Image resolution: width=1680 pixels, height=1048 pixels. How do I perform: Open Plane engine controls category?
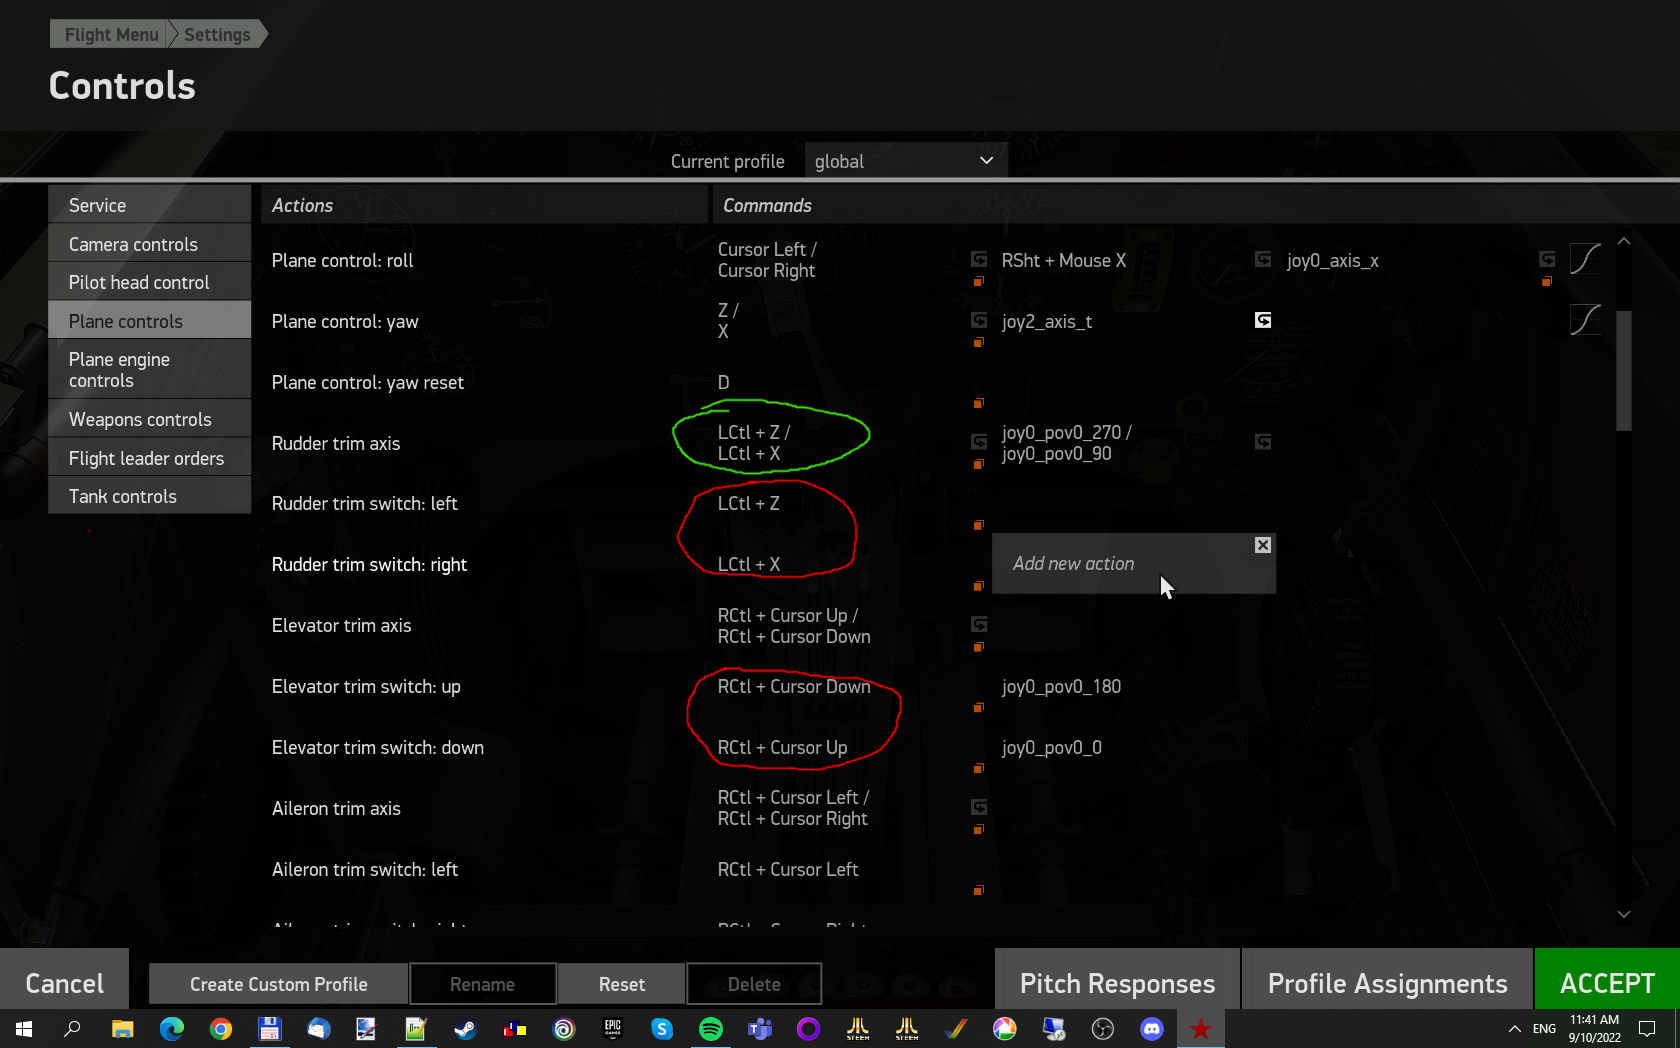(149, 370)
